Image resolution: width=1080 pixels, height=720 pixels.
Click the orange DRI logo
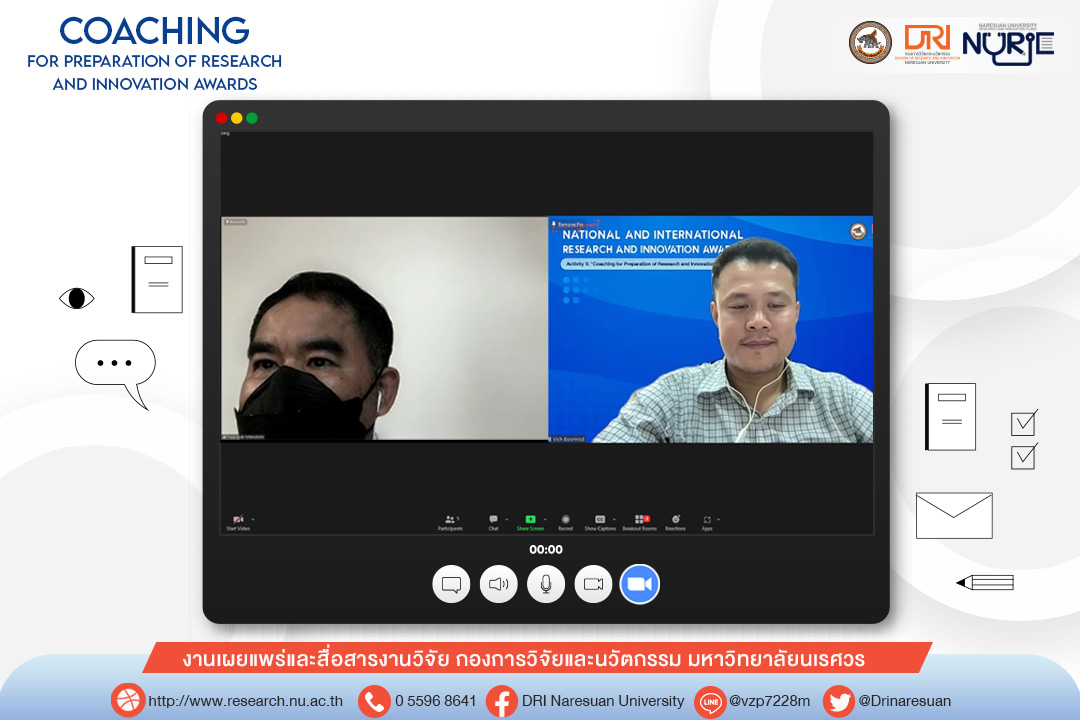tap(927, 43)
